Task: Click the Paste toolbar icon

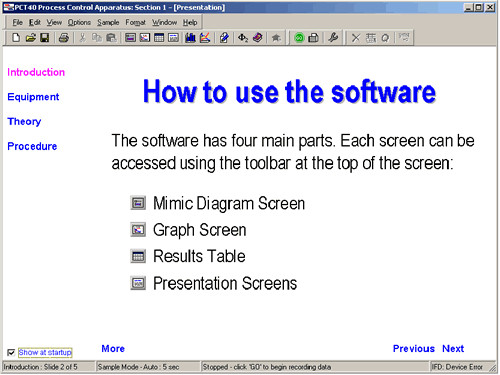Action: click(111, 38)
